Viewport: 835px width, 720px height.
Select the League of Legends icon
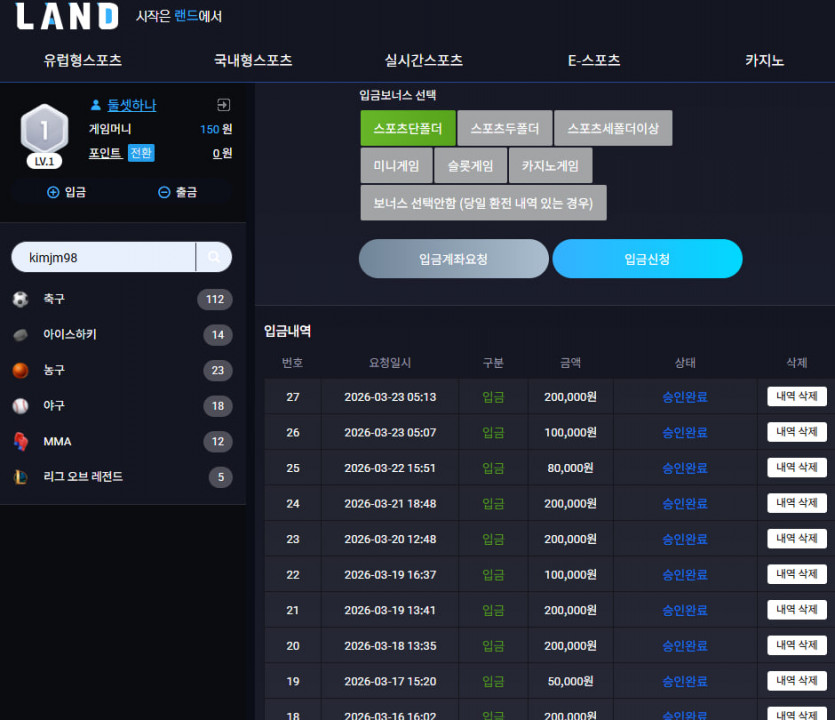pyautogui.click(x=20, y=477)
